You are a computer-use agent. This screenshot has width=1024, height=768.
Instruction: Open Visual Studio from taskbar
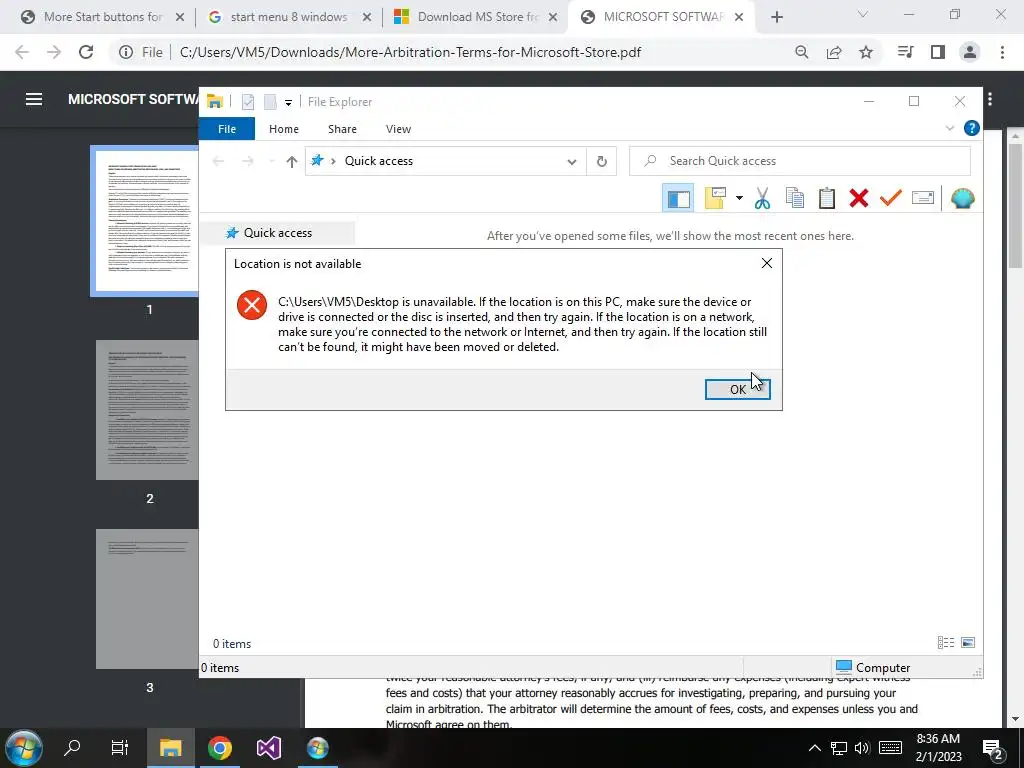(x=268, y=748)
